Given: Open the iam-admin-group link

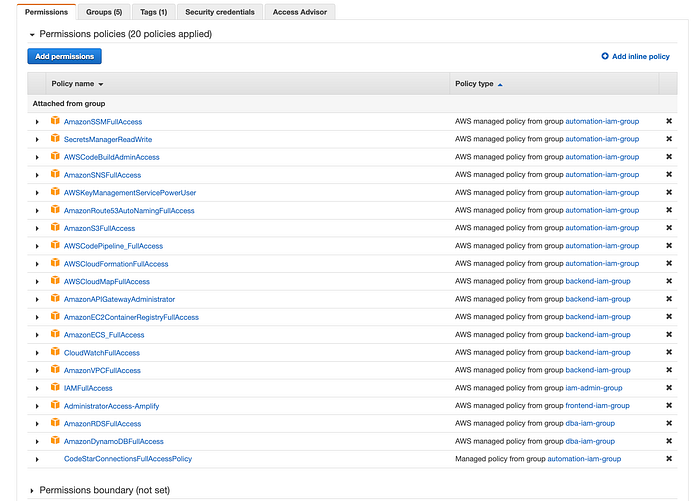Looking at the screenshot, I should (x=594, y=388).
